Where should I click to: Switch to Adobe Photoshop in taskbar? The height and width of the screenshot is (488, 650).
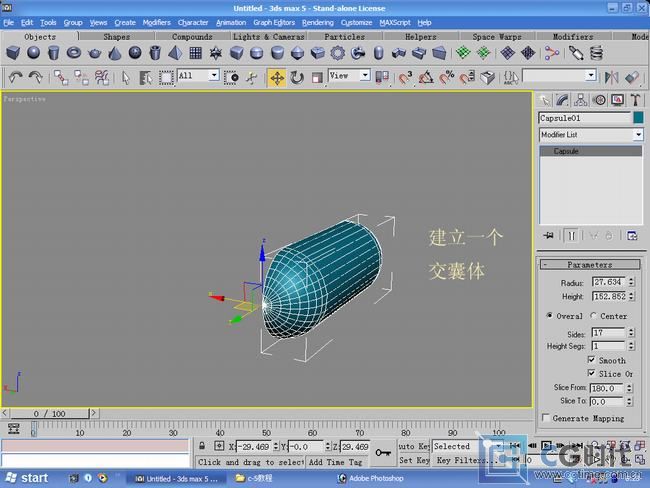(x=370, y=478)
